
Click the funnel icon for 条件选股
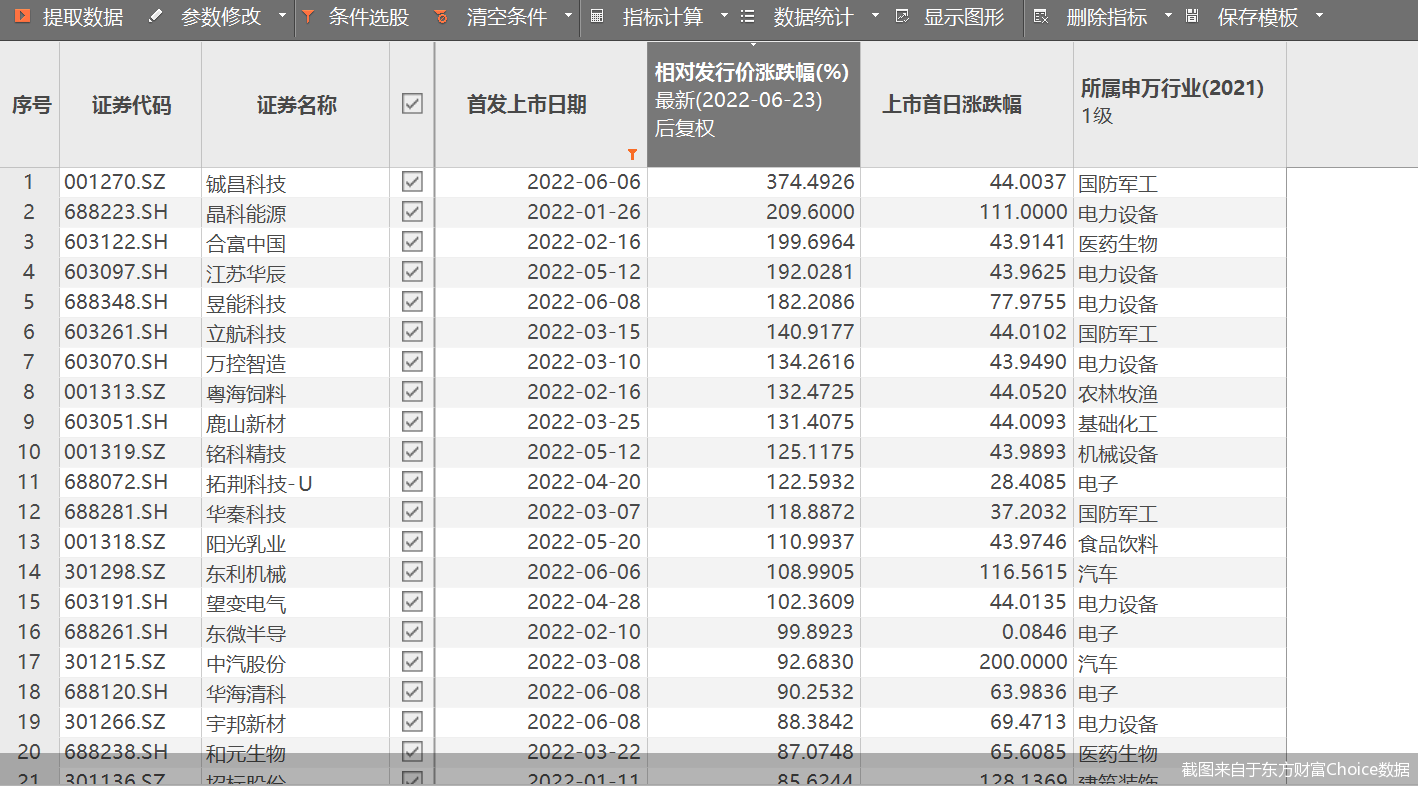(x=308, y=16)
